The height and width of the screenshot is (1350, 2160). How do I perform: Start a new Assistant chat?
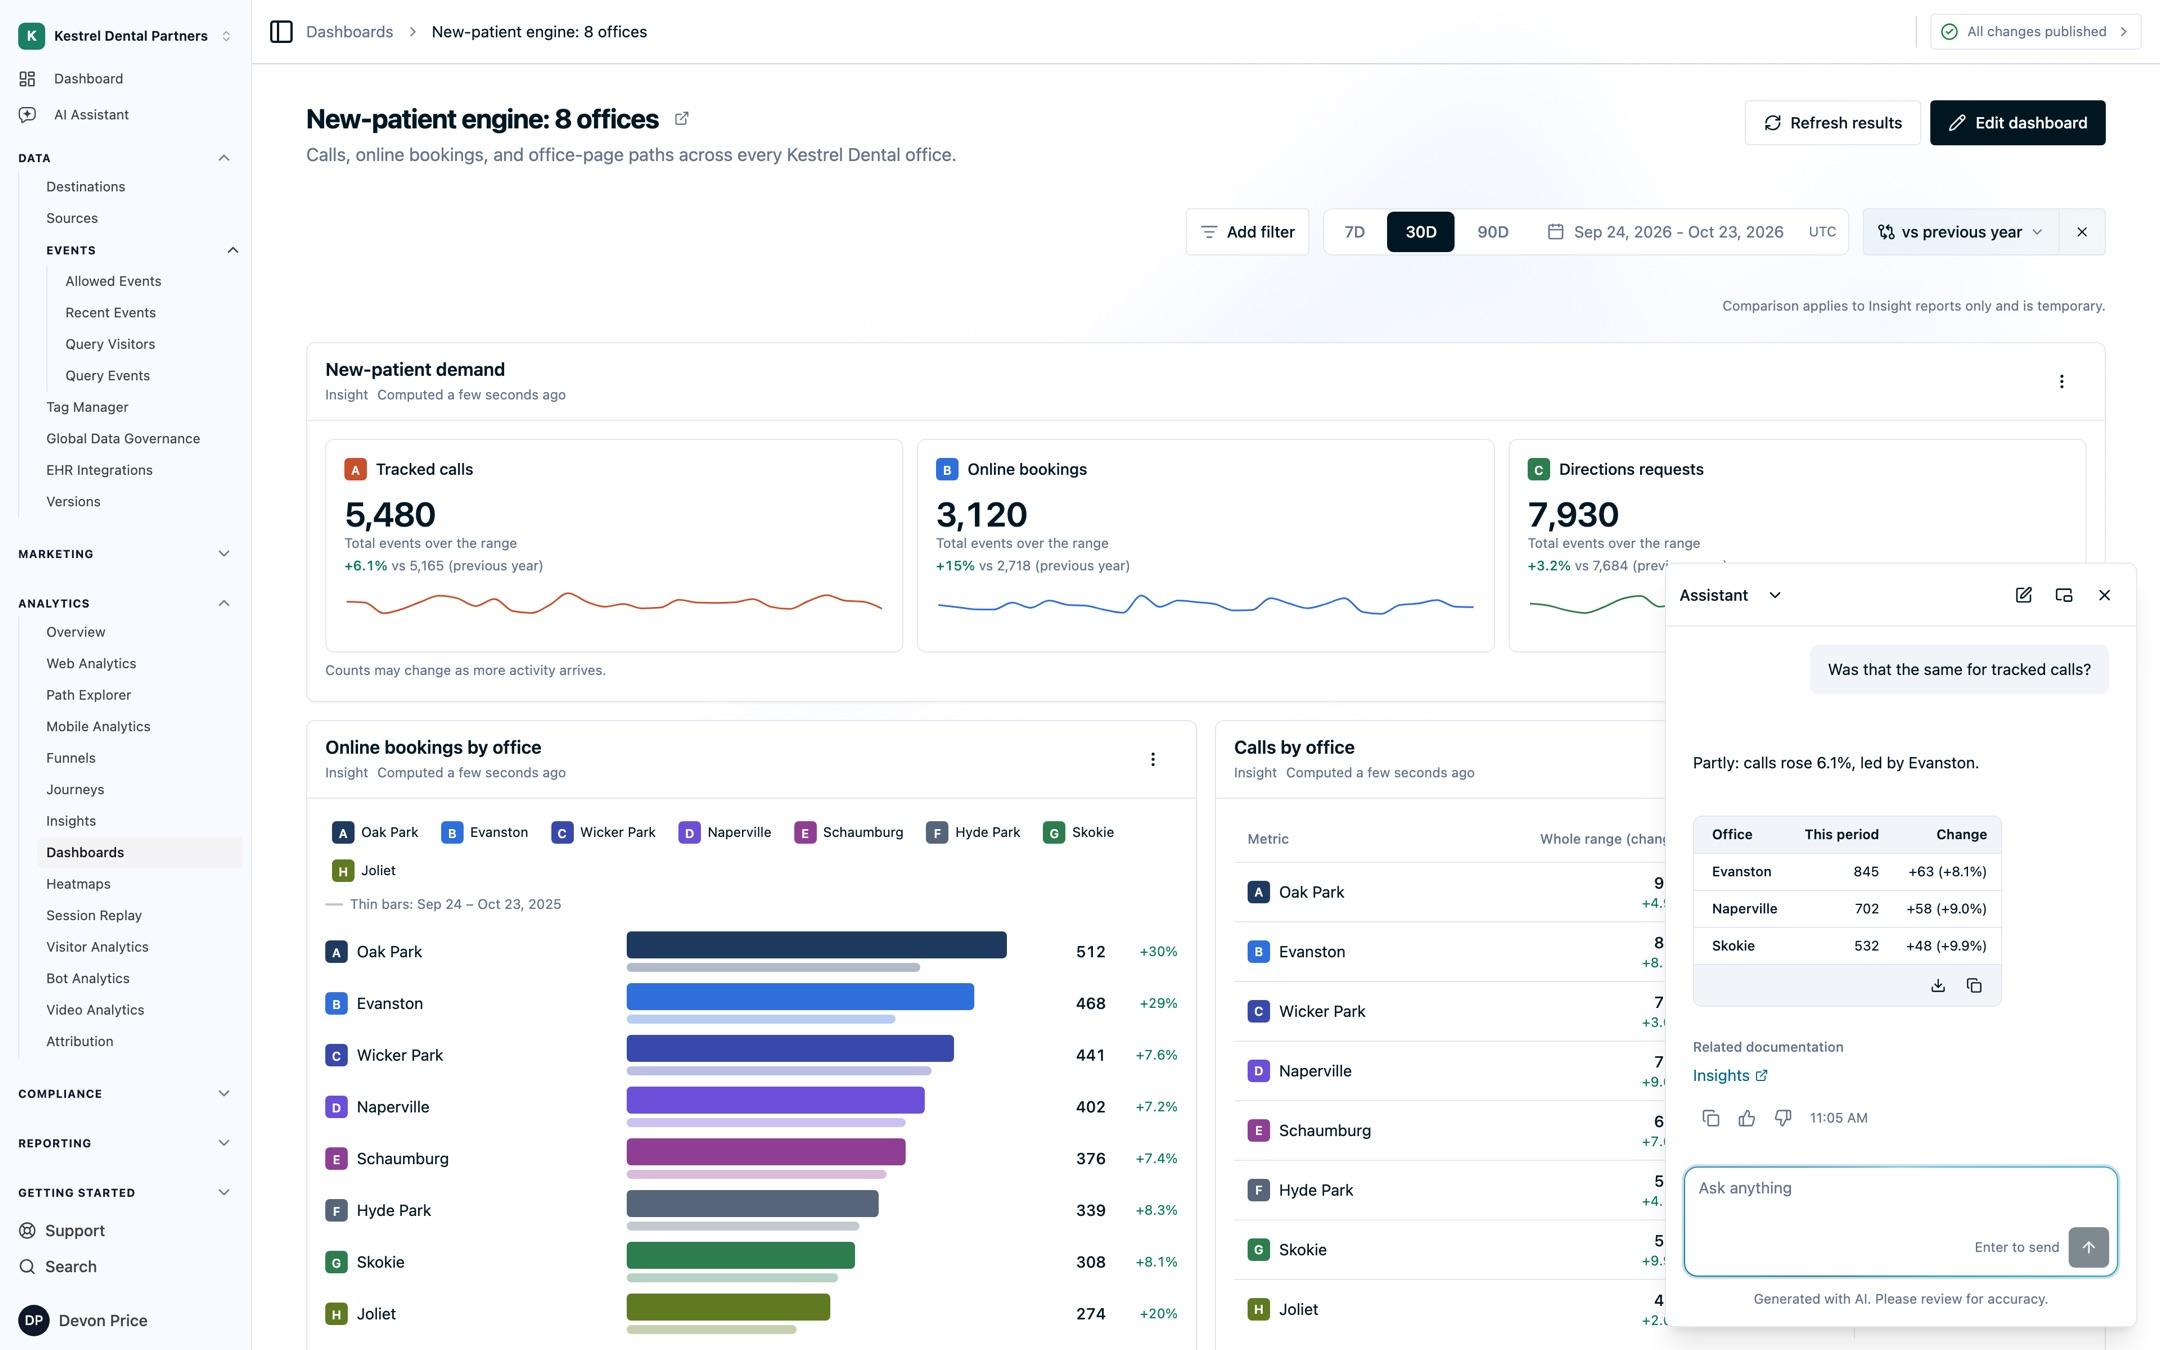coord(2023,595)
